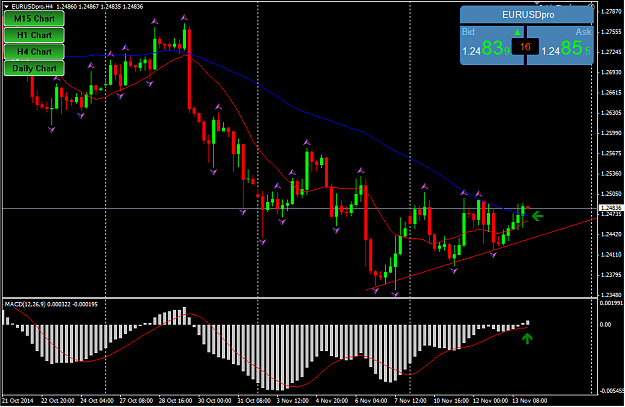Viewport: 625px width, 407px height.
Task: Select the EURUSDpro panel header
Action: click(527, 15)
